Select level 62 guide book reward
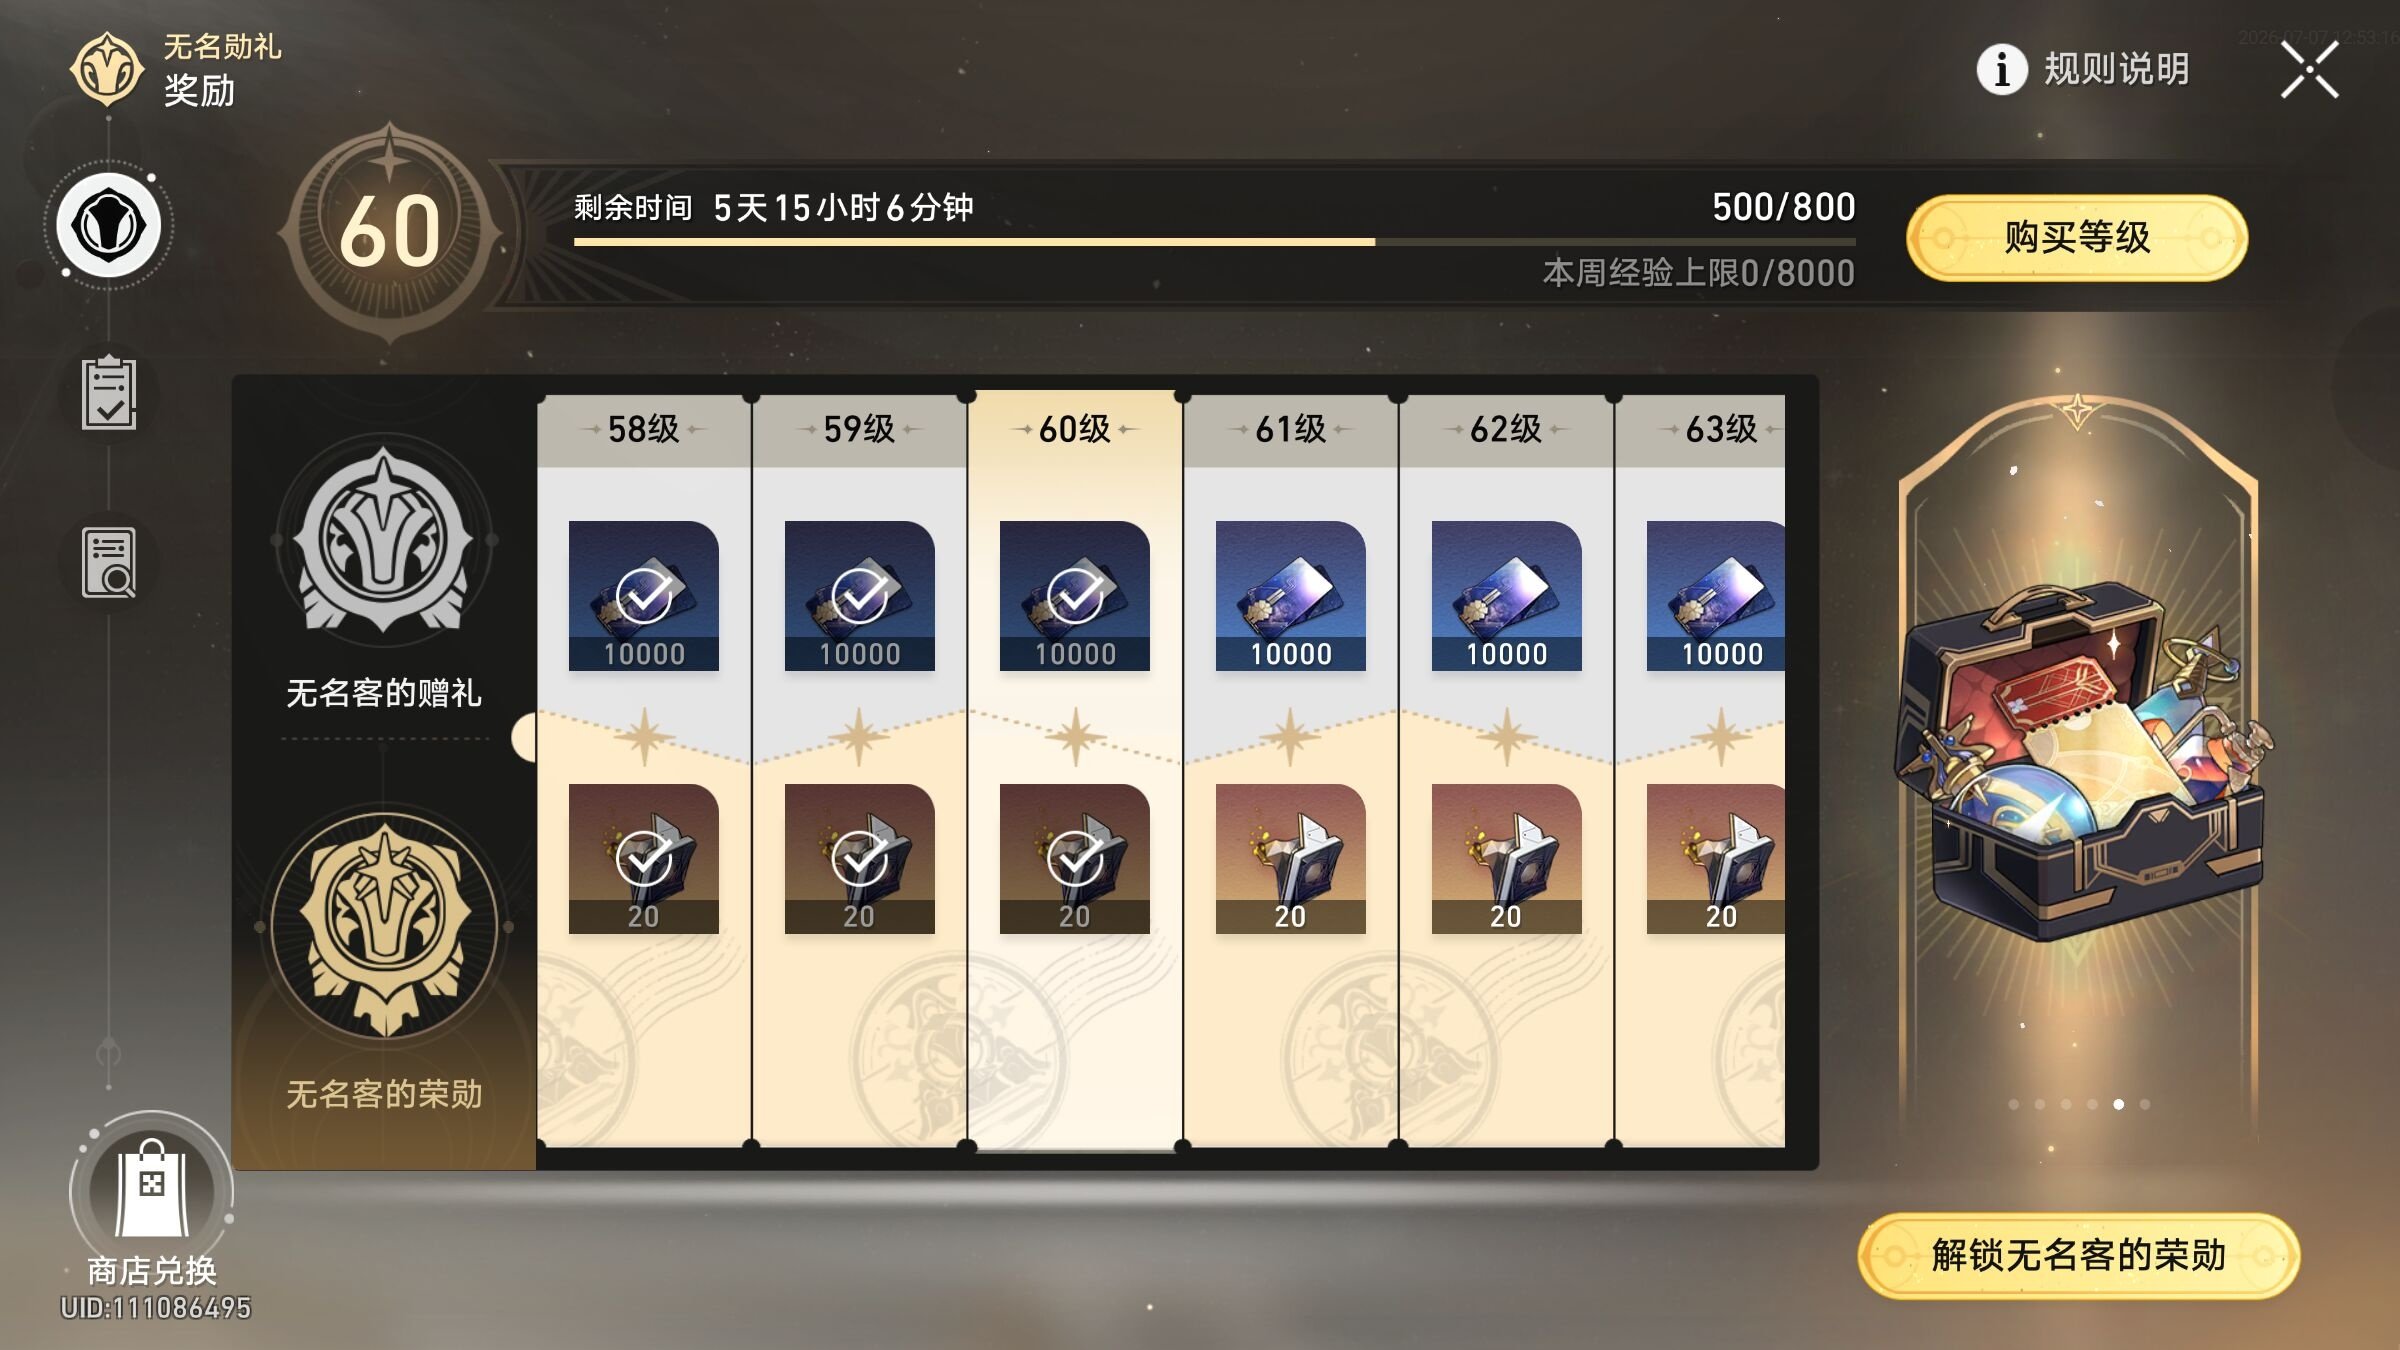This screenshot has width=2400, height=1350. click(1506, 859)
